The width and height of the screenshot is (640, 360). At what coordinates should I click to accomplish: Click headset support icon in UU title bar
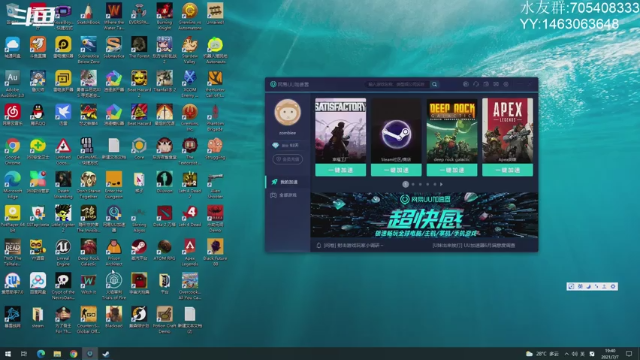pyautogui.click(x=476, y=84)
